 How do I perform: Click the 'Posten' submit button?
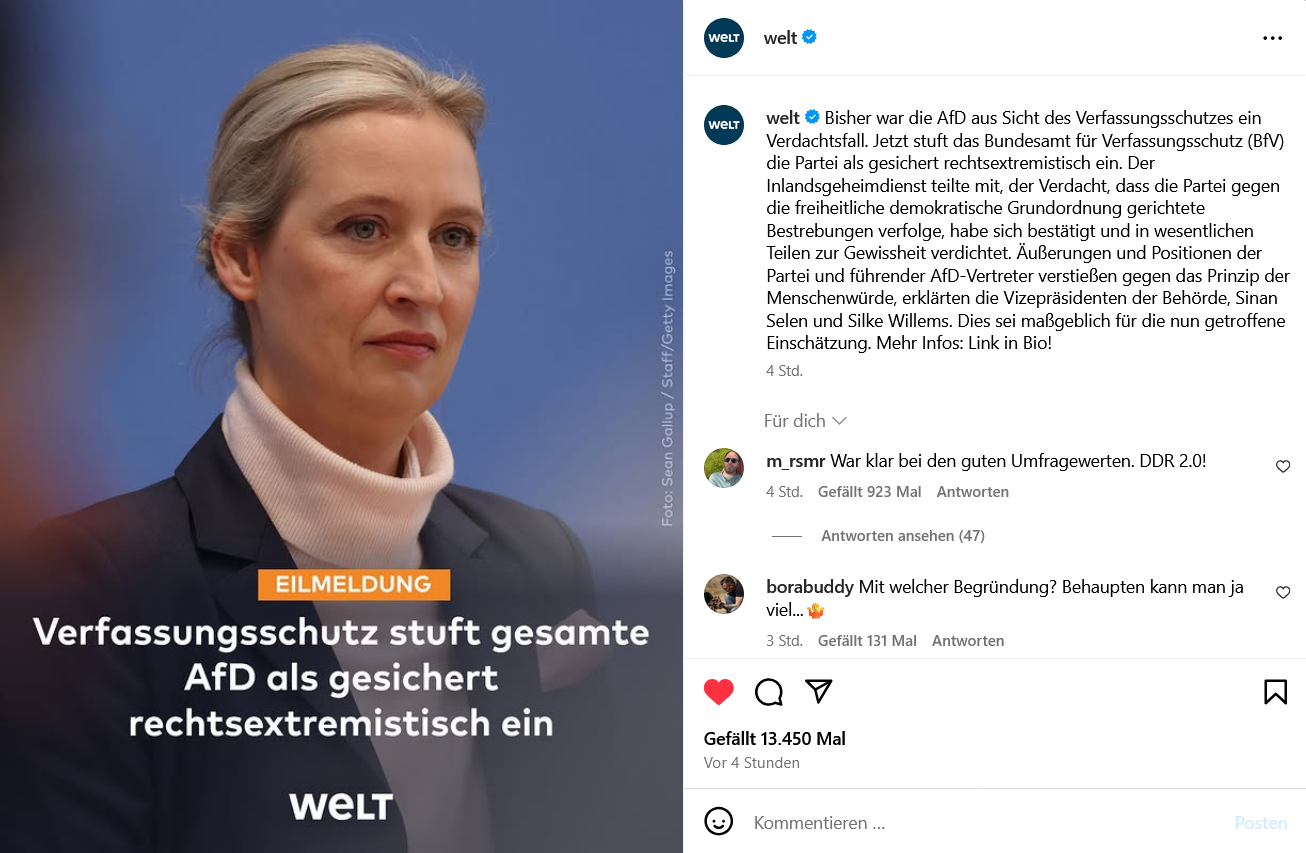[1261, 823]
